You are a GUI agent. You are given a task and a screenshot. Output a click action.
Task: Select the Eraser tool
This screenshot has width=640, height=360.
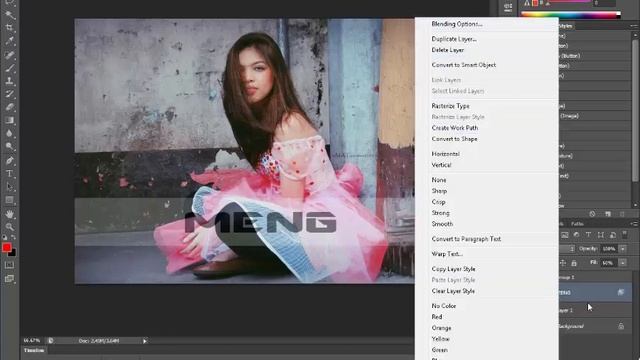coord(9,107)
